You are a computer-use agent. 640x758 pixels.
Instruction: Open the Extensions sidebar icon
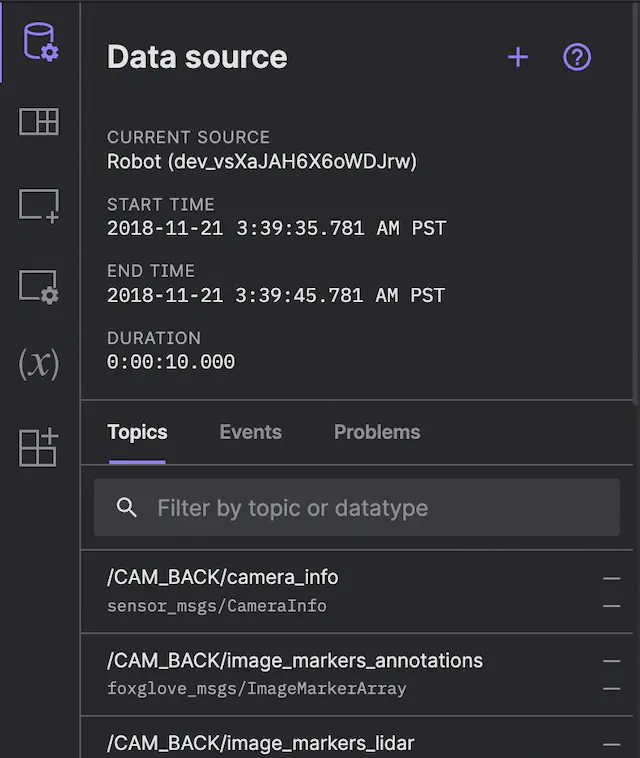40,447
